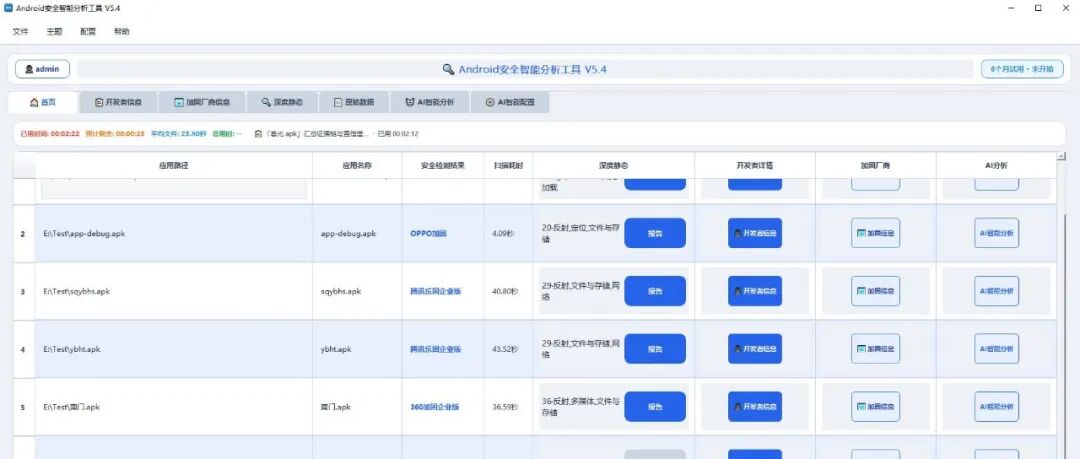Click the 应用名称 column header
This screenshot has height=459, width=1080.
[357, 165]
